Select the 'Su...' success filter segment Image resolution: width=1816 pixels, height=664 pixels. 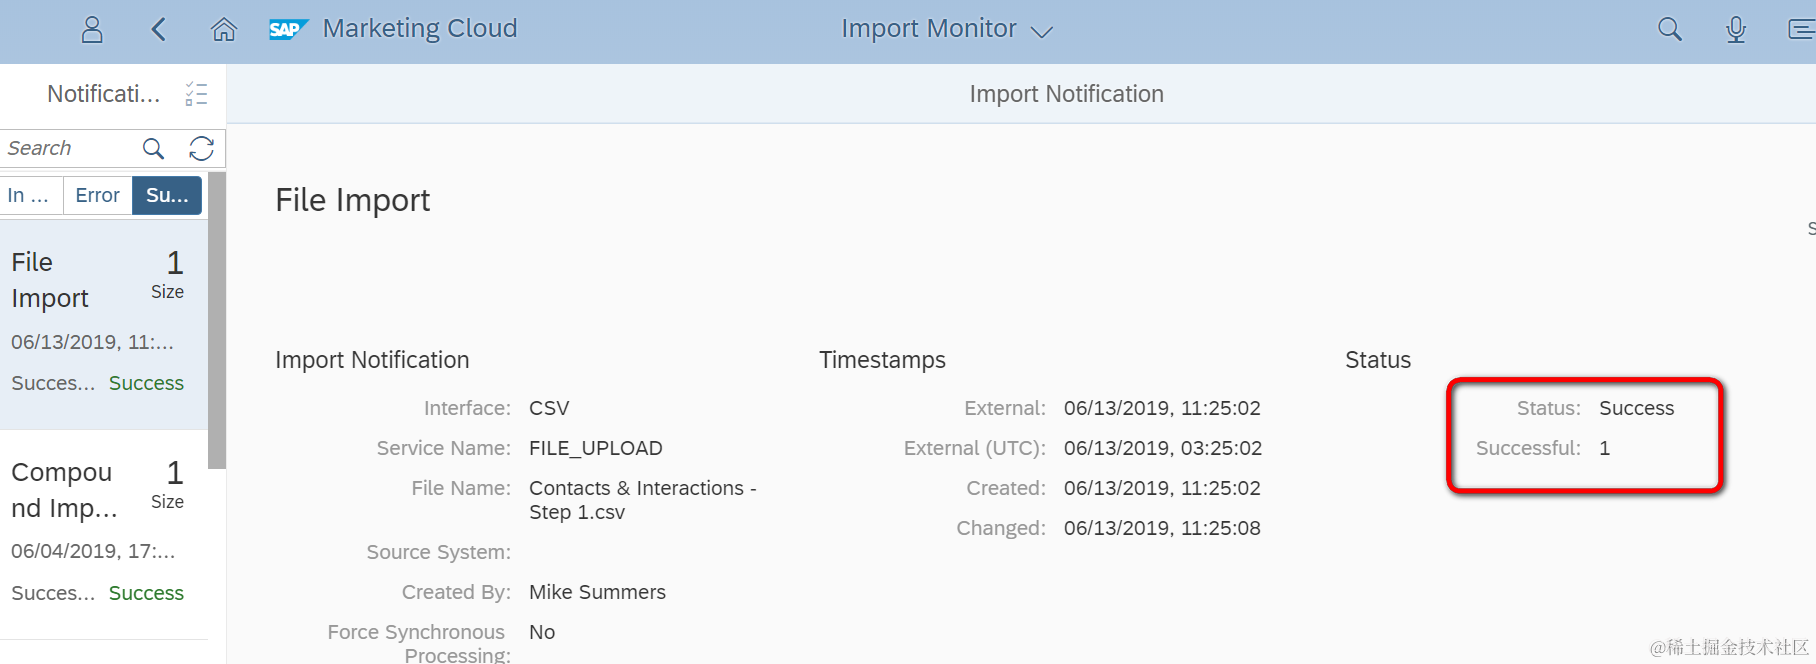167,195
